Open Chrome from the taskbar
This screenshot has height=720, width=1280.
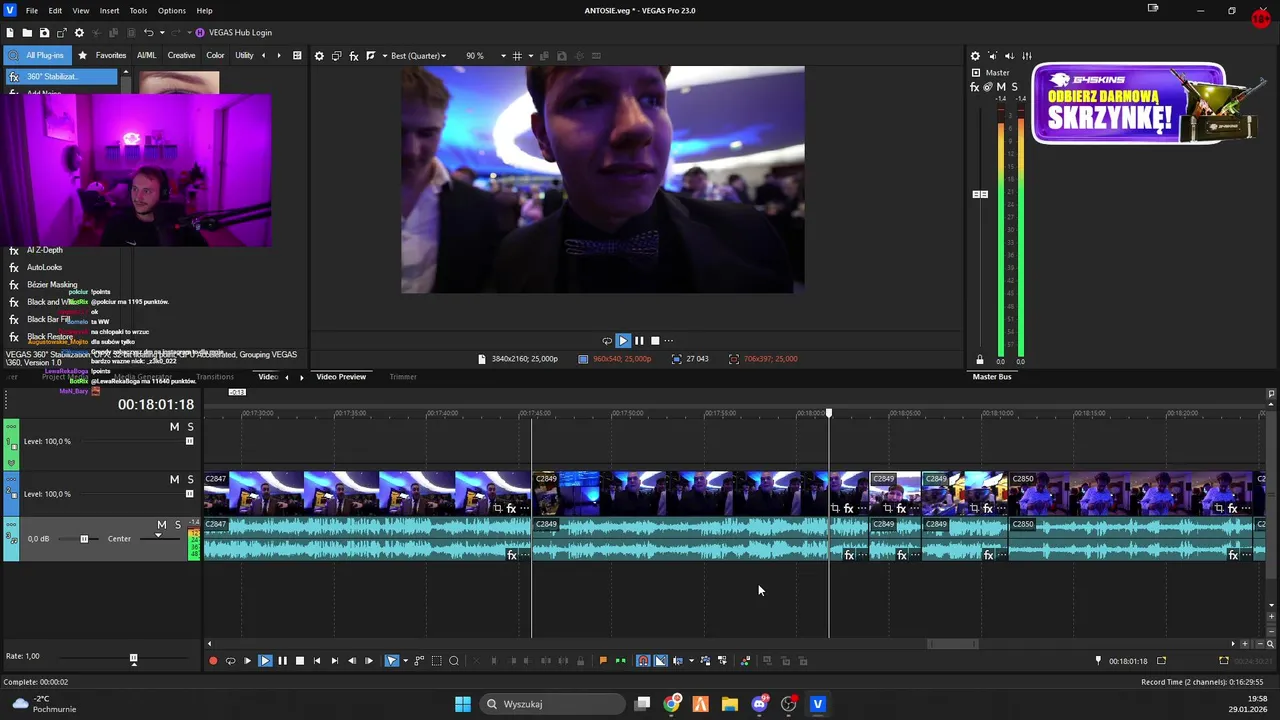tap(672, 704)
